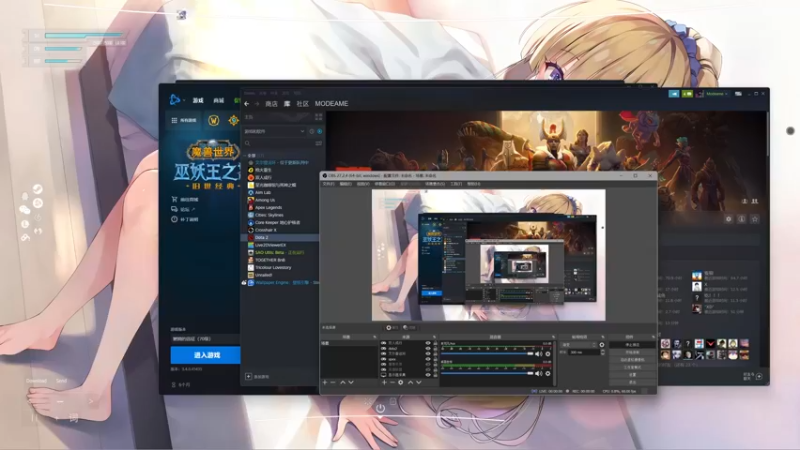Select Hearthstone icon in Battle.net game bar

pyautogui.click(x=233, y=120)
